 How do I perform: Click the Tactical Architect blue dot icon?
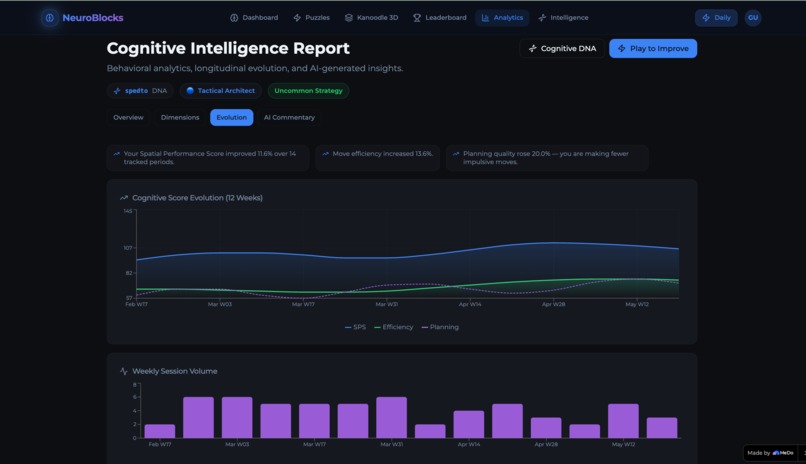point(190,90)
